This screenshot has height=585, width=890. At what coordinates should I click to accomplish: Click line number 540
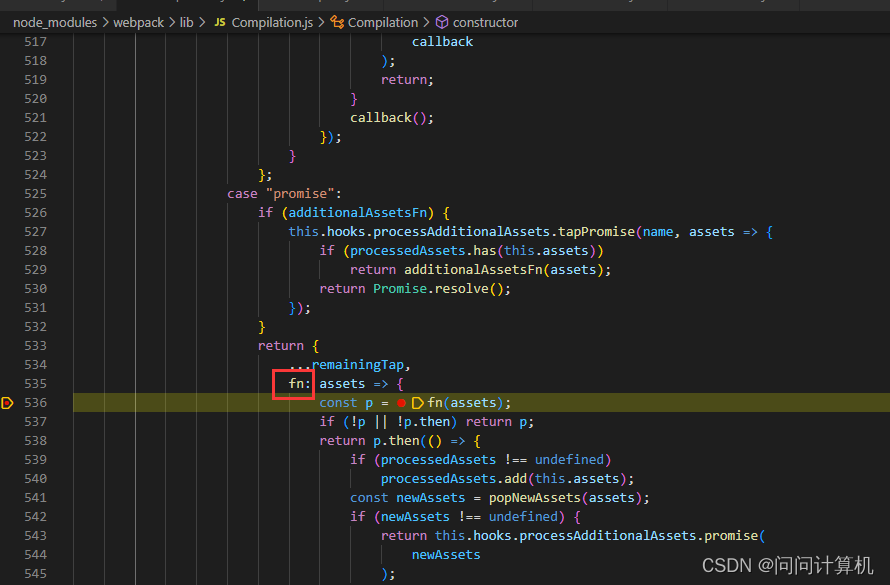point(35,479)
